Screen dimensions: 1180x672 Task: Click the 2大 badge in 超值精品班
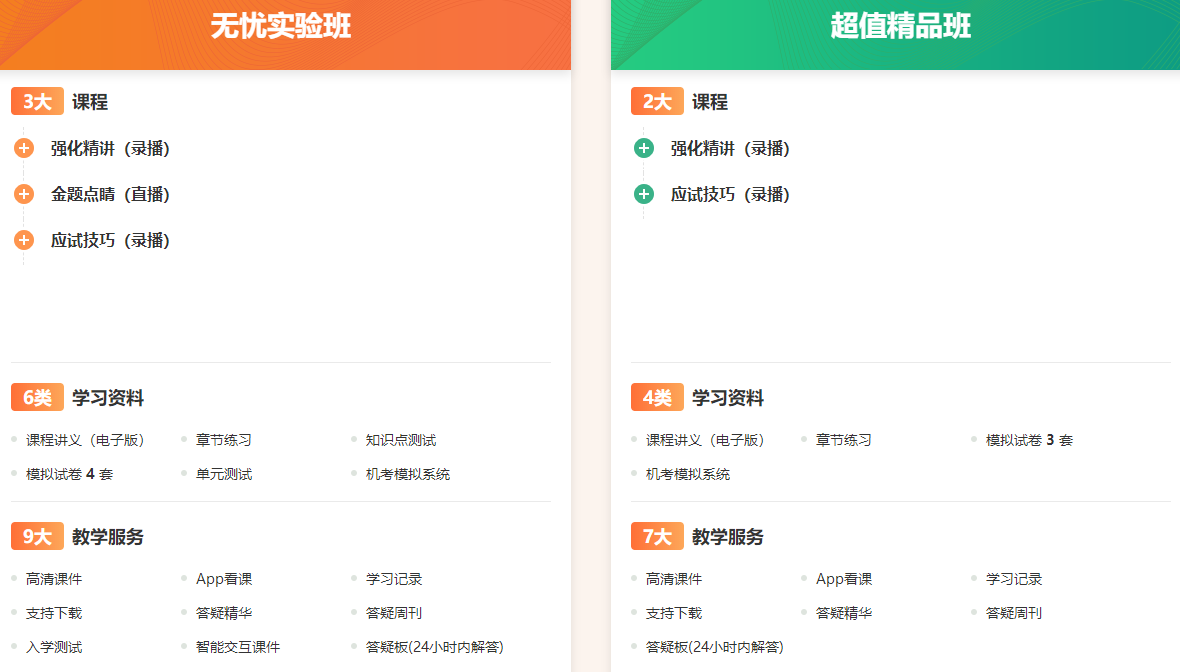(x=657, y=101)
